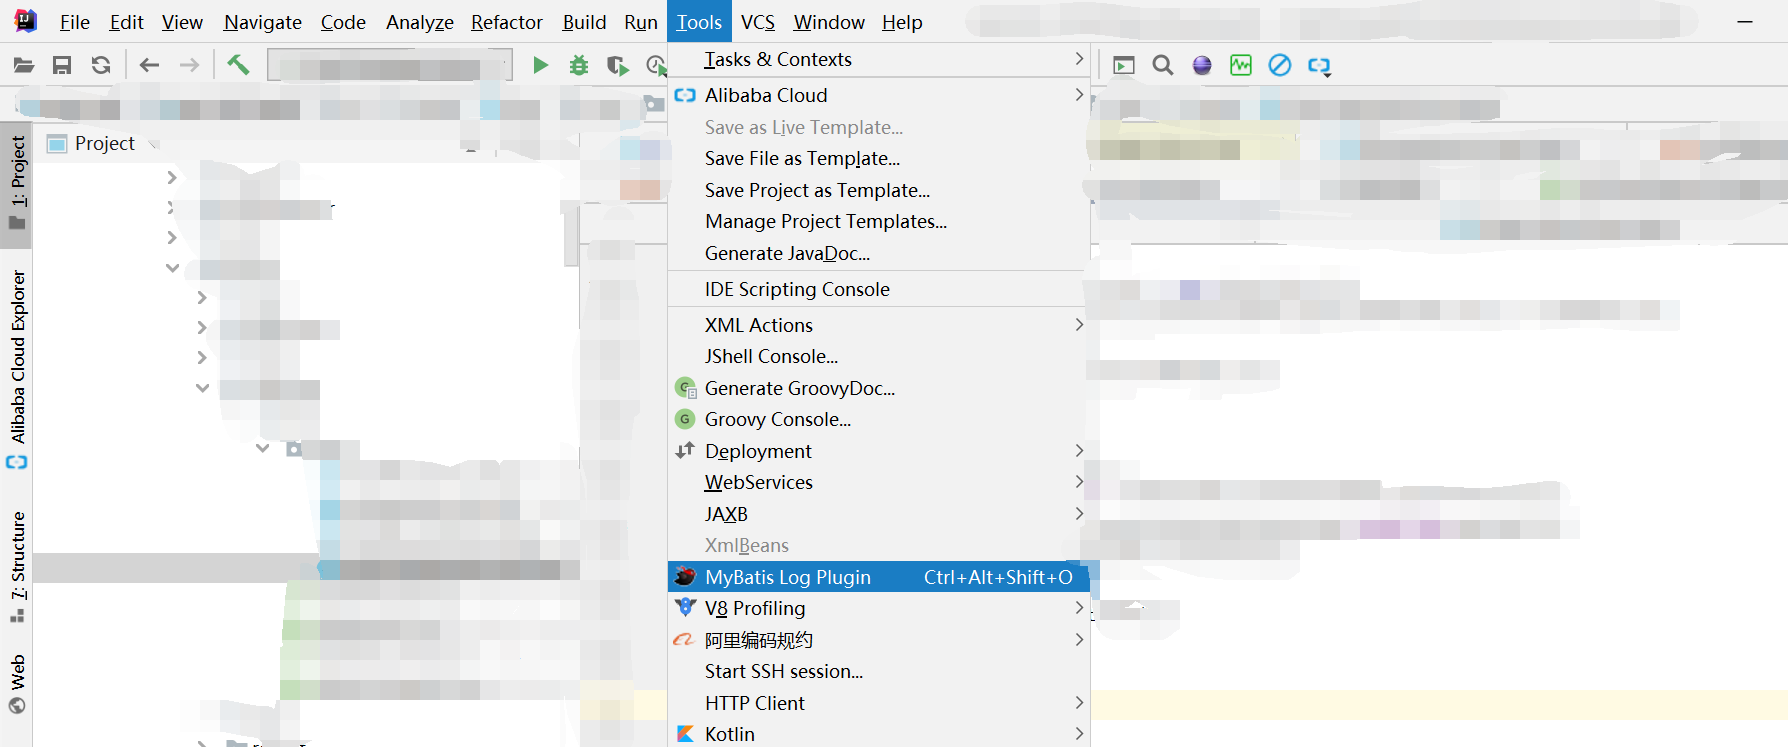1788x747 pixels.
Task: Open the View menu
Action: 182,22
